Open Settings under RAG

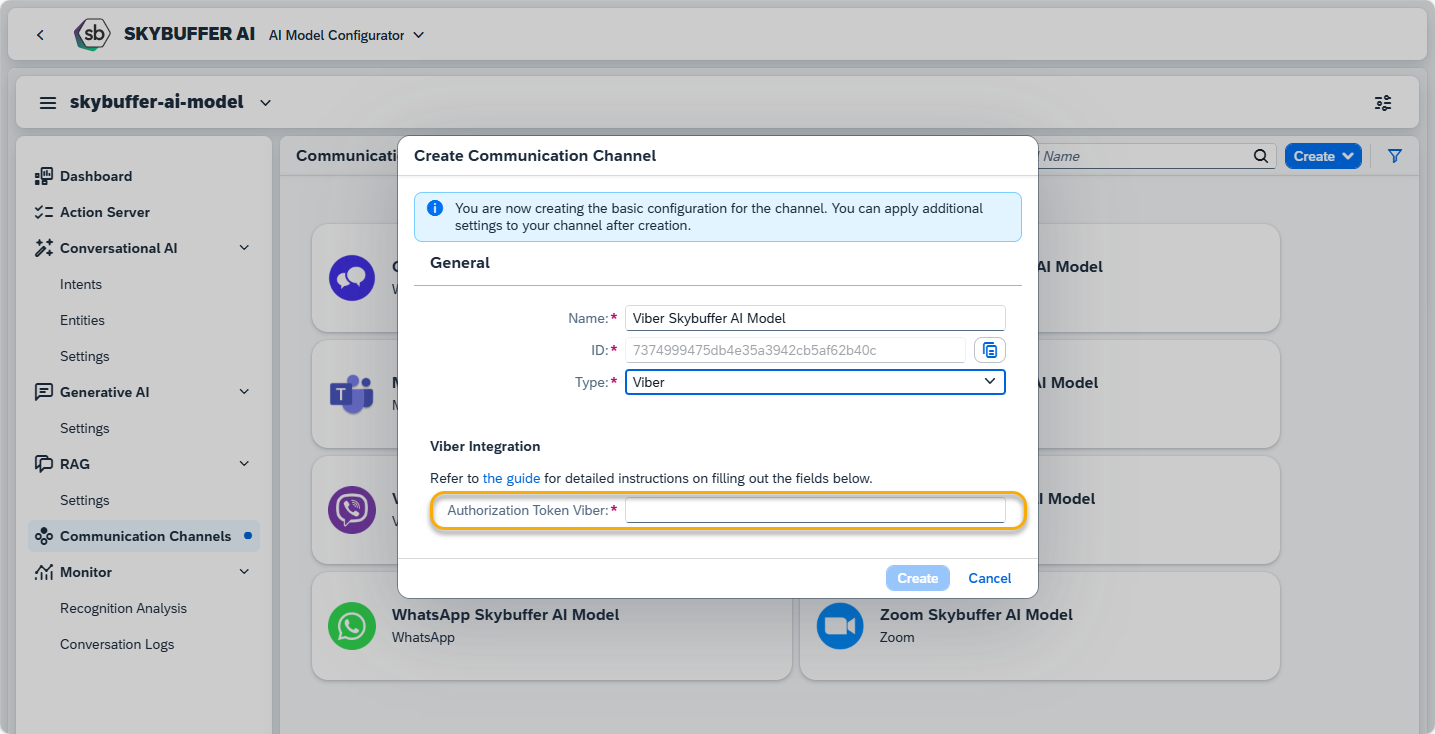click(85, 500)
